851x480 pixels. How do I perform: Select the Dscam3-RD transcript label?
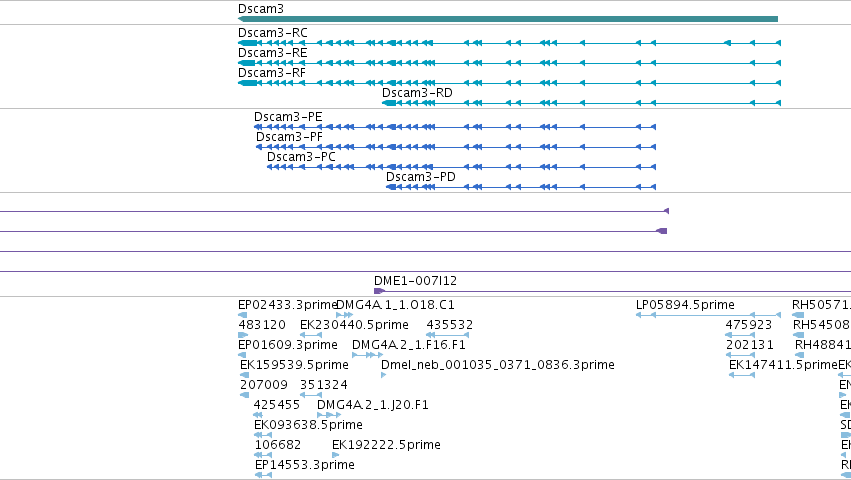click(417, 93)
